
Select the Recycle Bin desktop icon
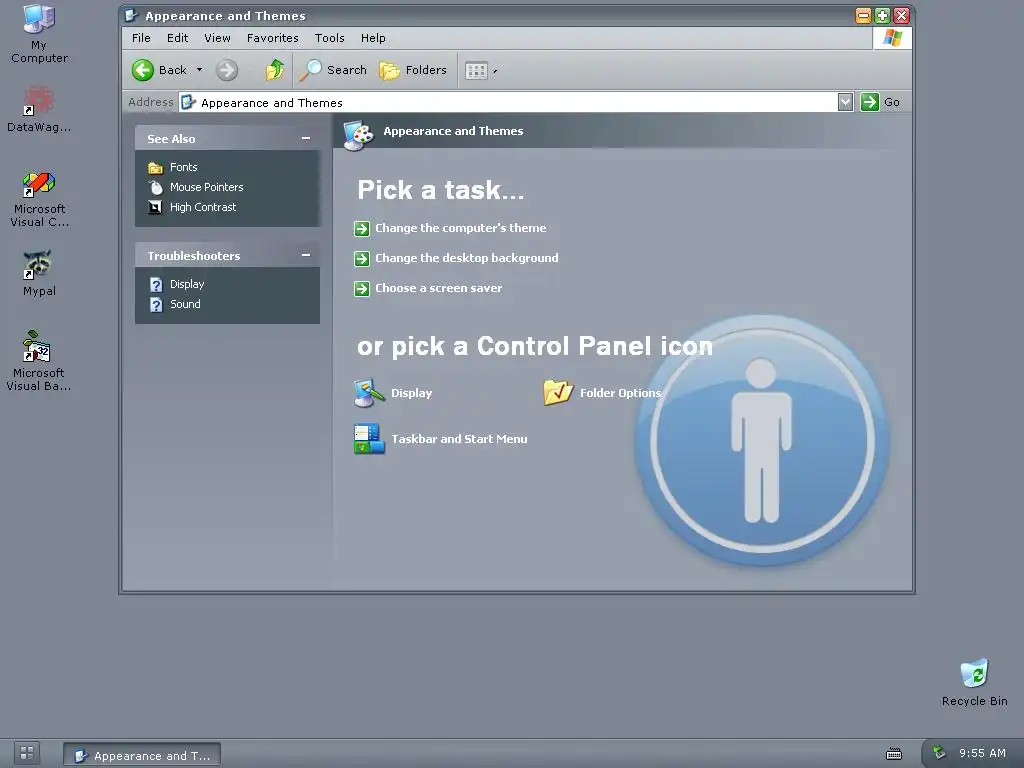click(x=974, y=682)
